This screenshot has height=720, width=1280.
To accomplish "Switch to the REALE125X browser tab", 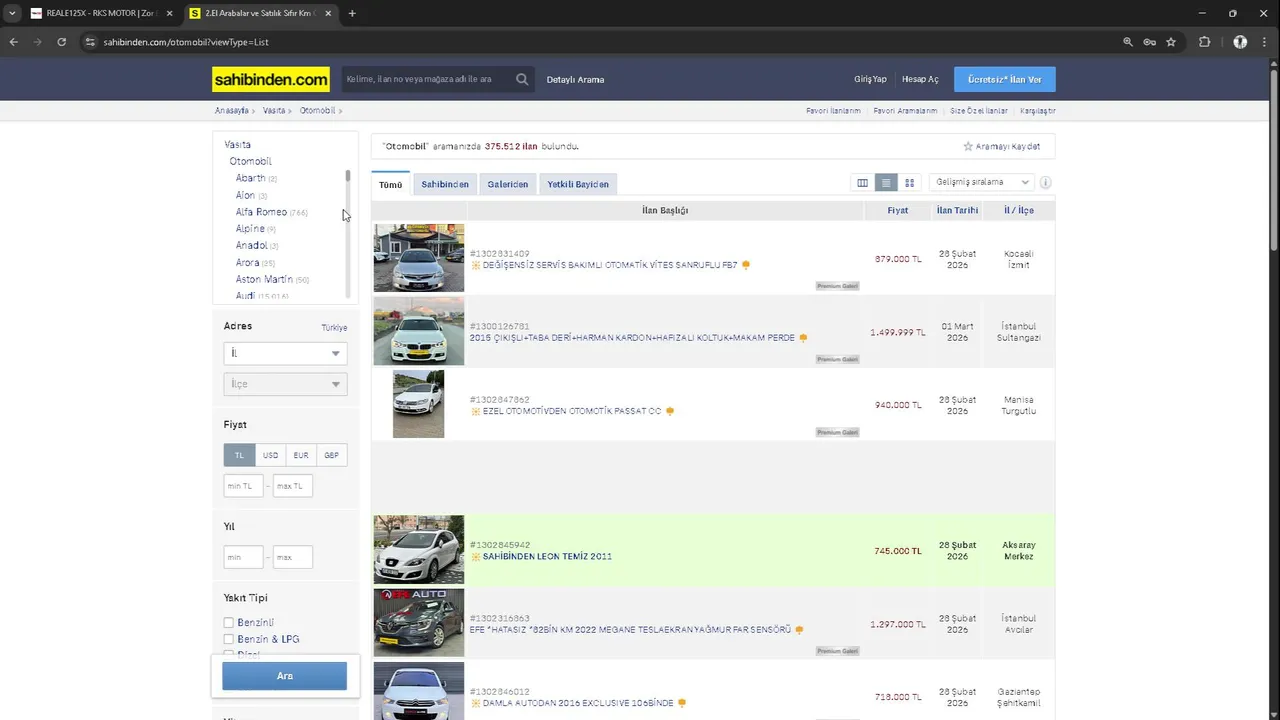I will [x=100, y=14].
